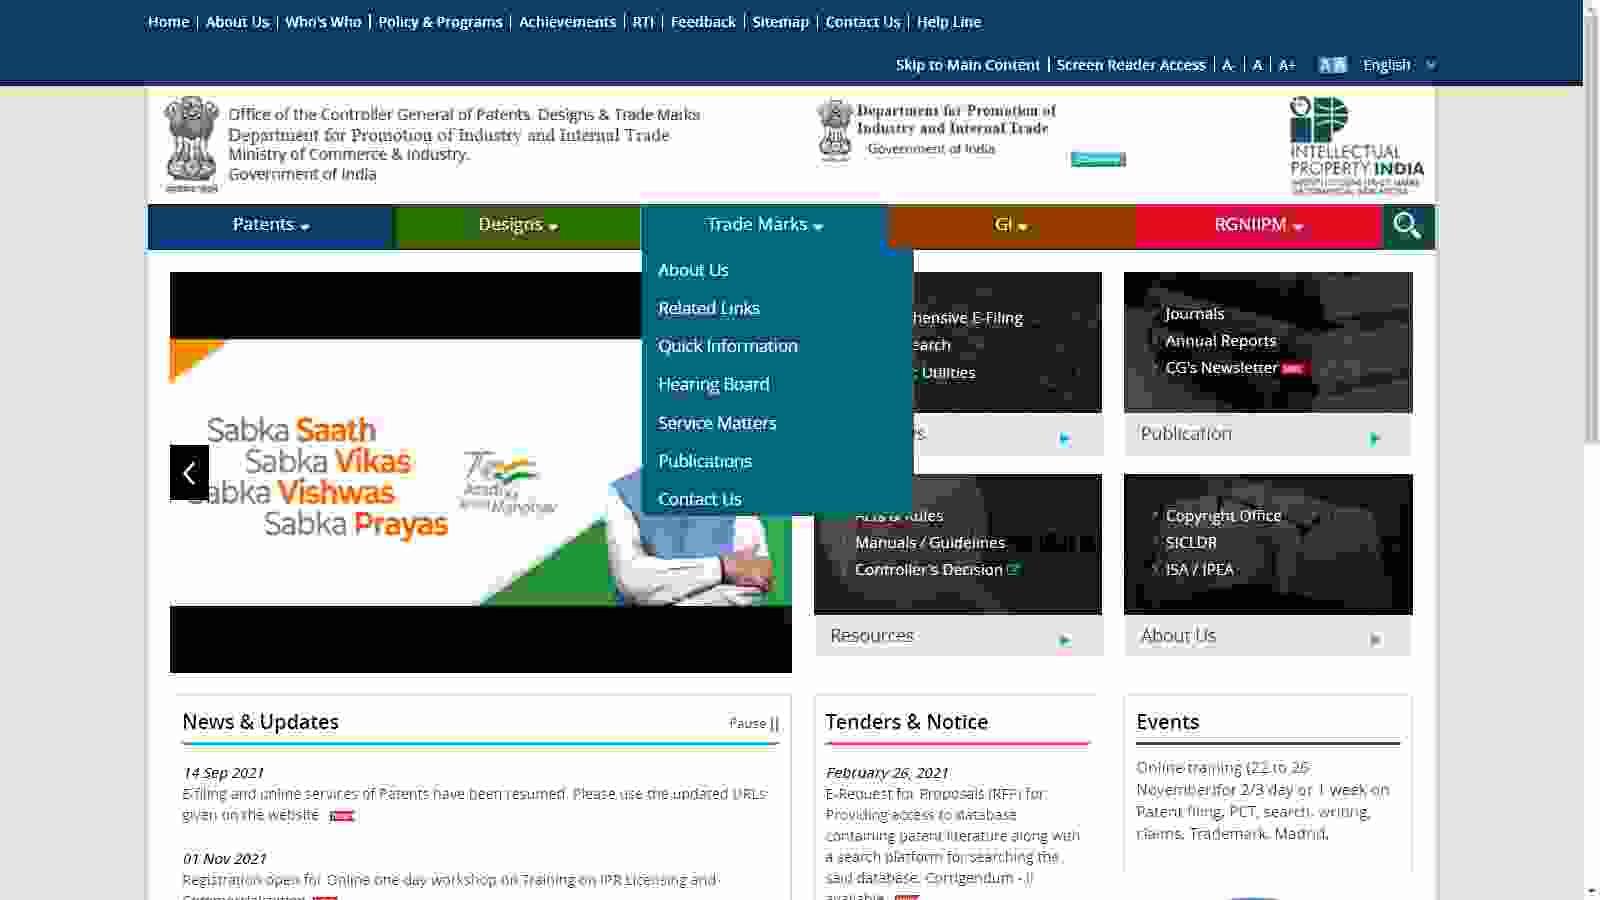The image size is (1600, 900).
Task: Click the national emblem logo at left
Action: pyautogui.click(x=191, y=144)
